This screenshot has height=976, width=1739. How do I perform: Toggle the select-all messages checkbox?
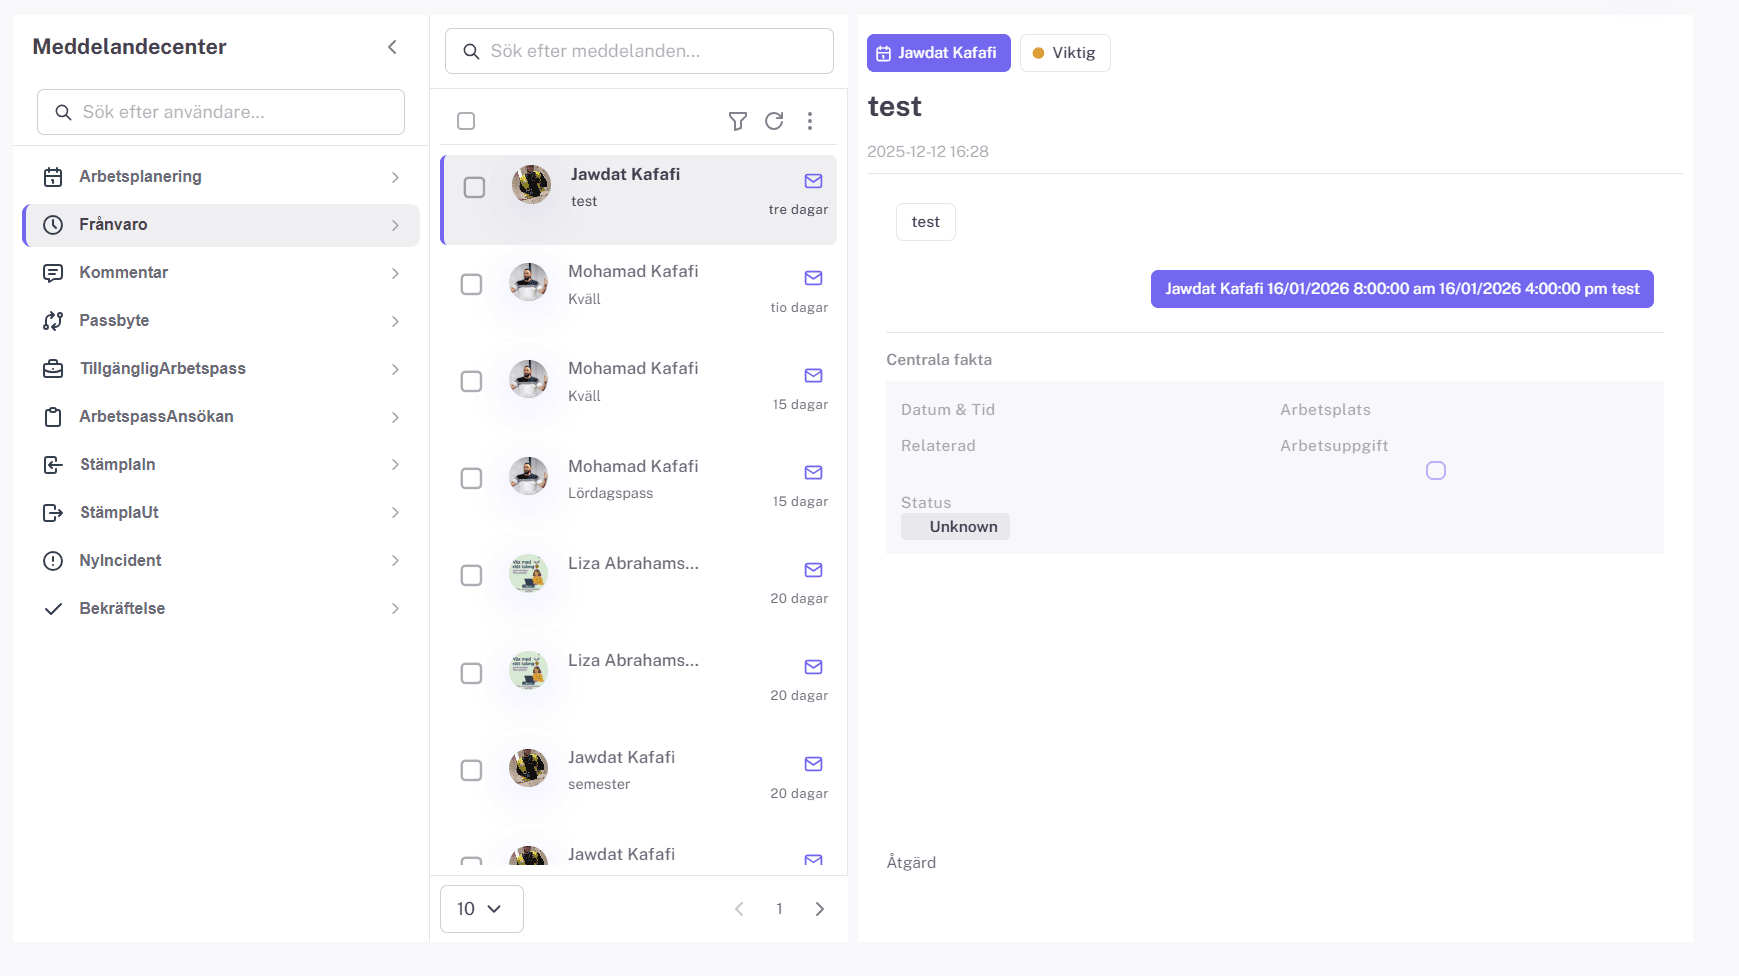(466, 121)
